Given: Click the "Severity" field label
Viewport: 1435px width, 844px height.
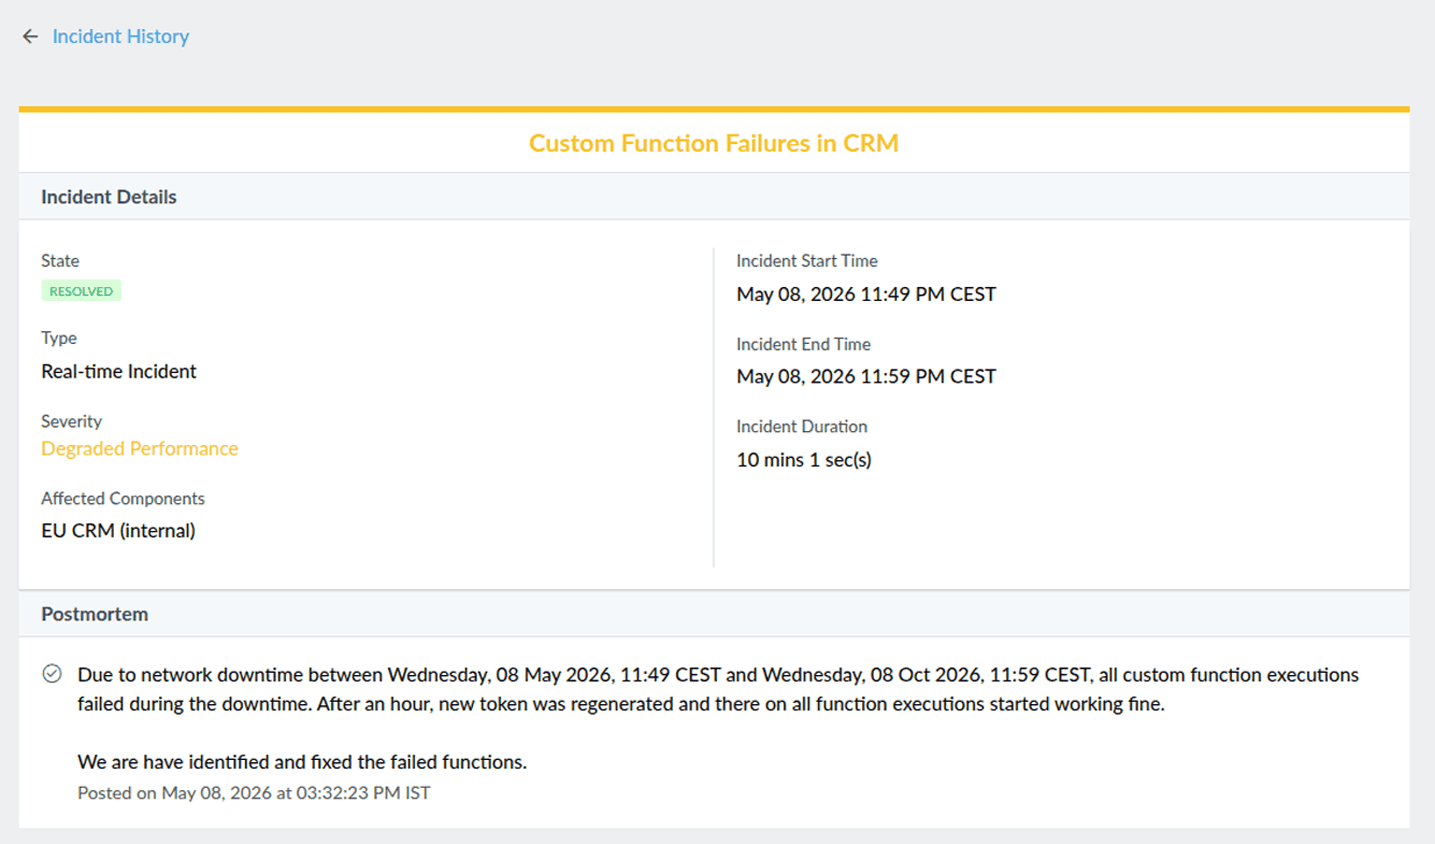Looking at the screenshot, I should pyautogui.click(x=71, y=421).
